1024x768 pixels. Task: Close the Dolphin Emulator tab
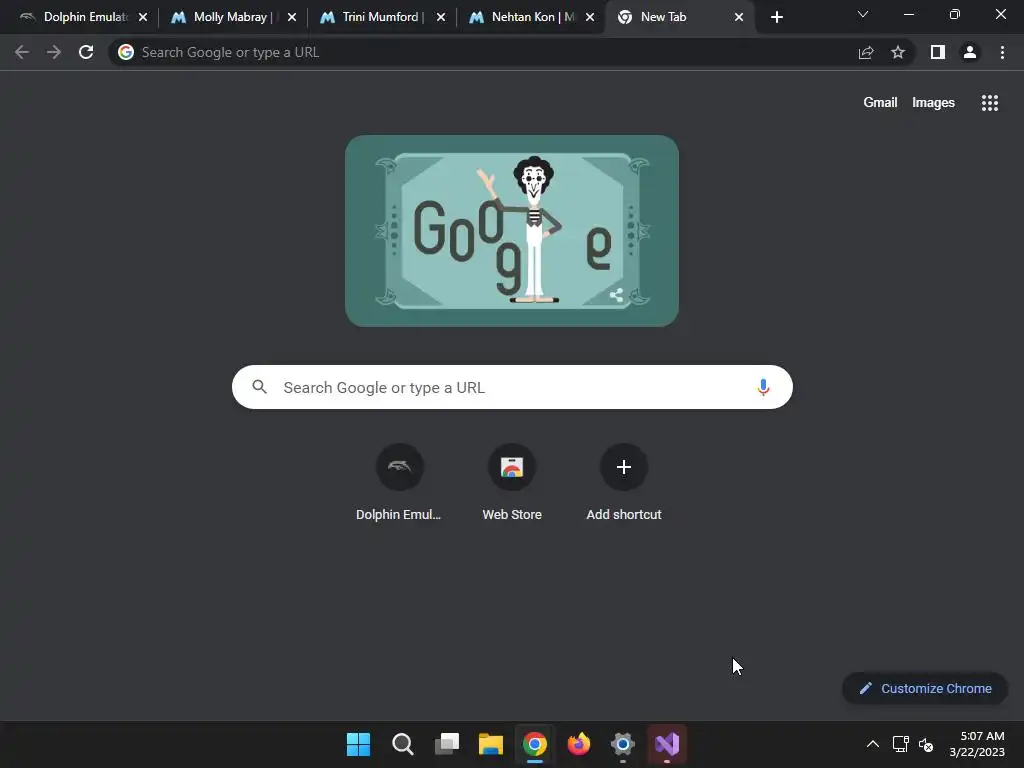(x=143, y=17)
